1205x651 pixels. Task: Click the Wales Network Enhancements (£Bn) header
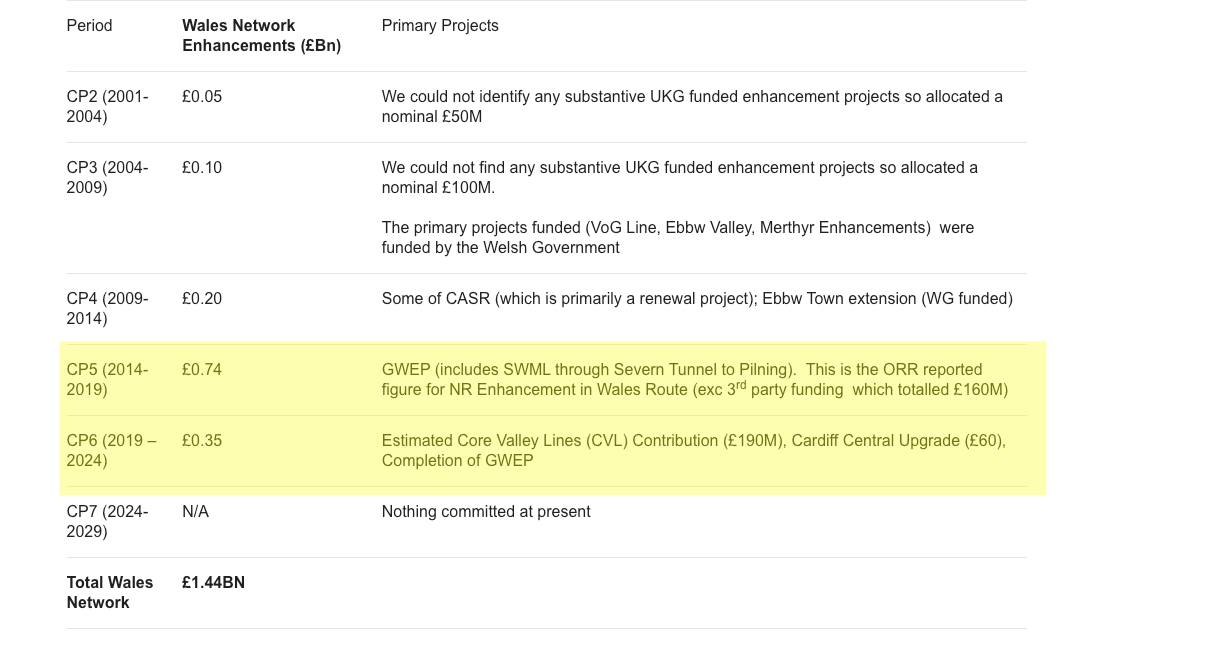coord(260,36)
